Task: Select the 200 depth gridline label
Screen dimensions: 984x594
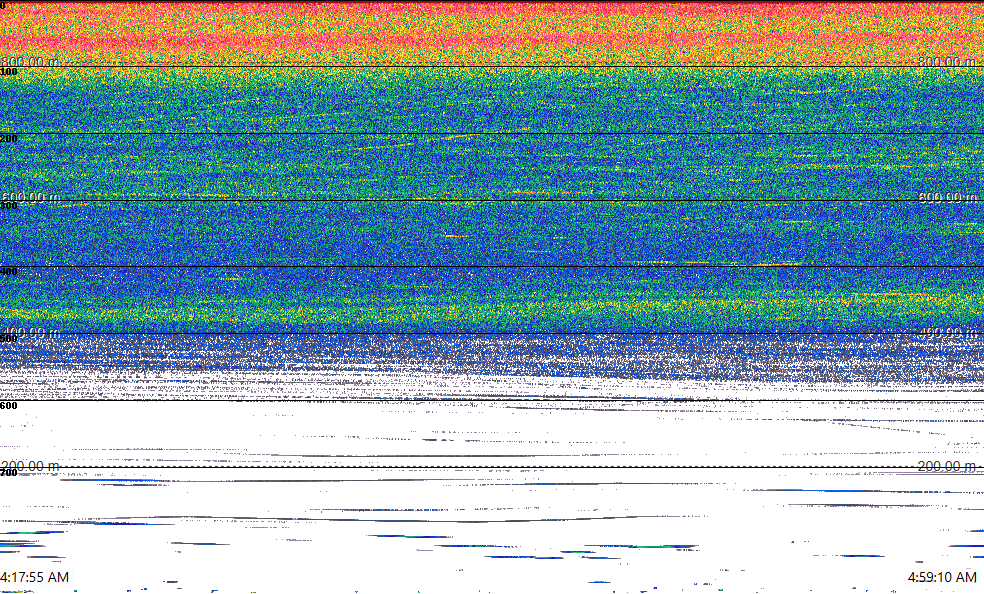Action: click(x=9, y=139)
